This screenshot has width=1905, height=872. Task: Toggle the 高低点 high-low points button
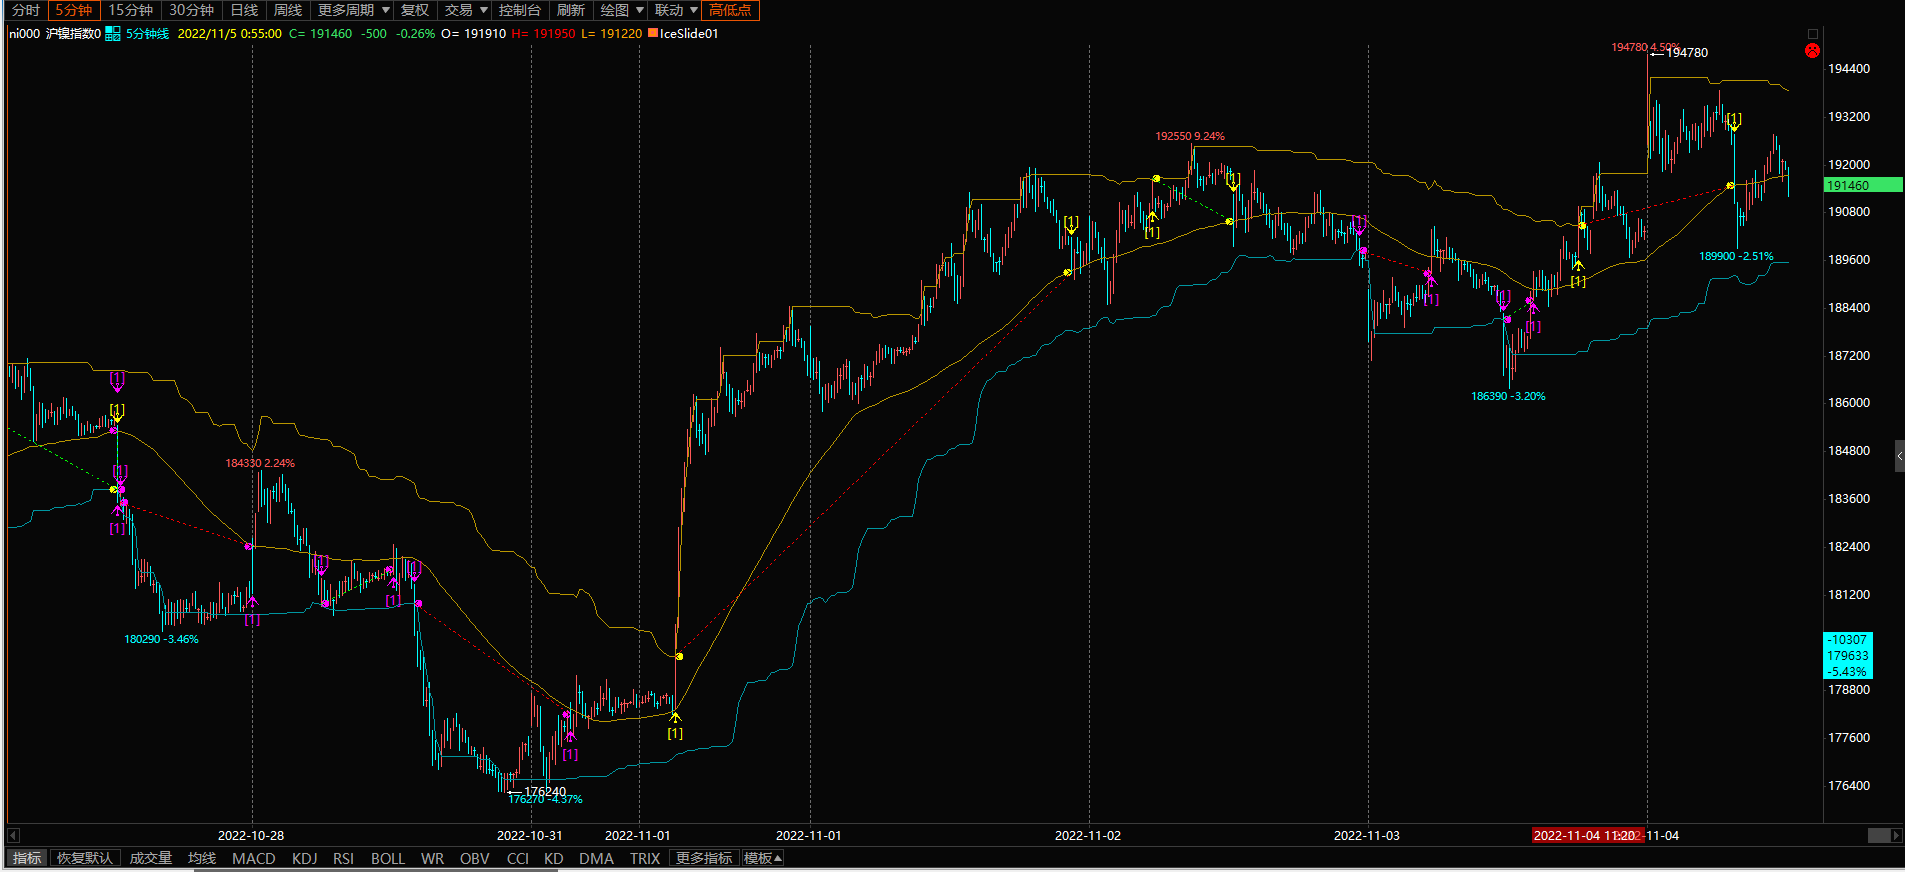730,10
